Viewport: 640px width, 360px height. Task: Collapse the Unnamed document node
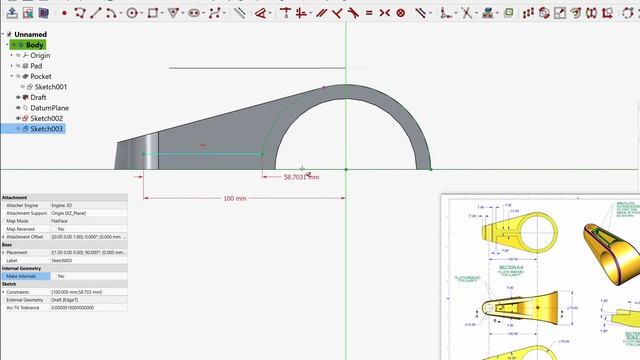coord(3,34)
